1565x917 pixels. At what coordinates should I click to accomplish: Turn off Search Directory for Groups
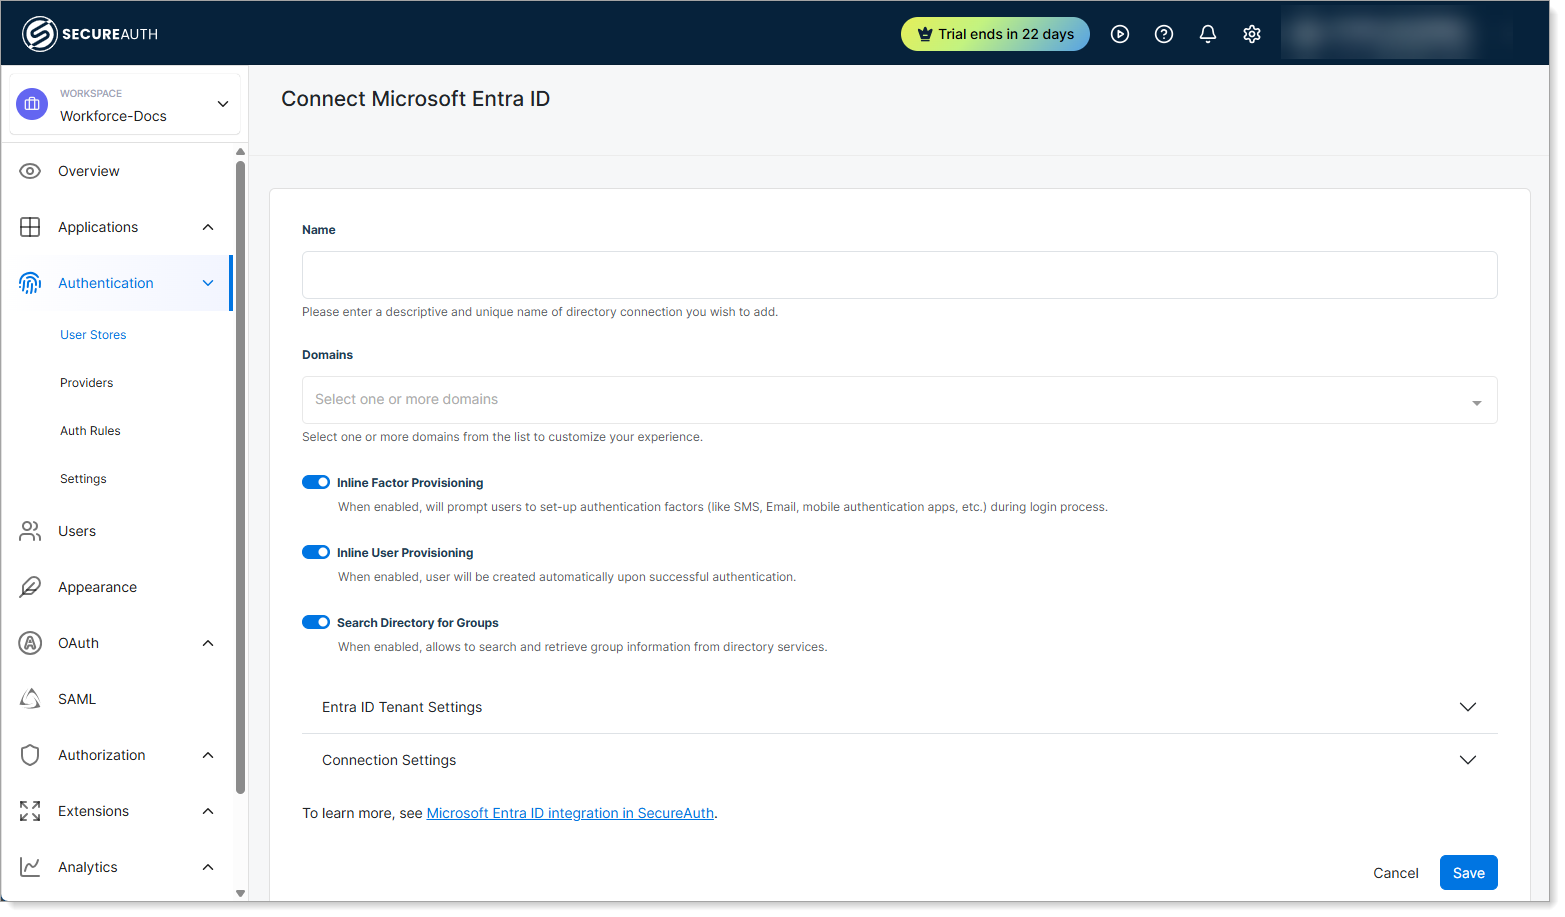[316, 622]
